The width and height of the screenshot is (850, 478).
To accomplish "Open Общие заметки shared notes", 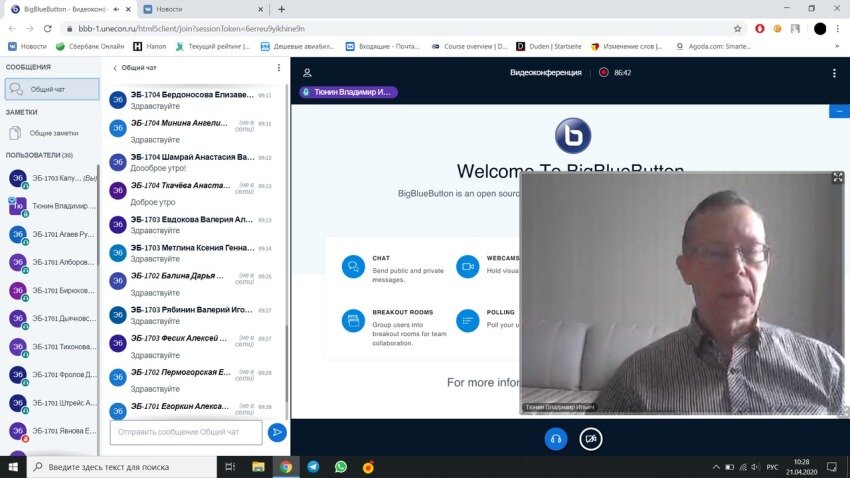I will click(52, 133).
